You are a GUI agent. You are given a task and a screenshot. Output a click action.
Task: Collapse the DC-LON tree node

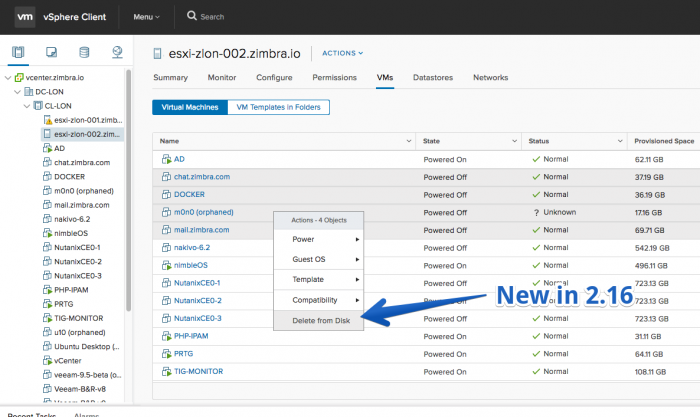pos(17,92)
